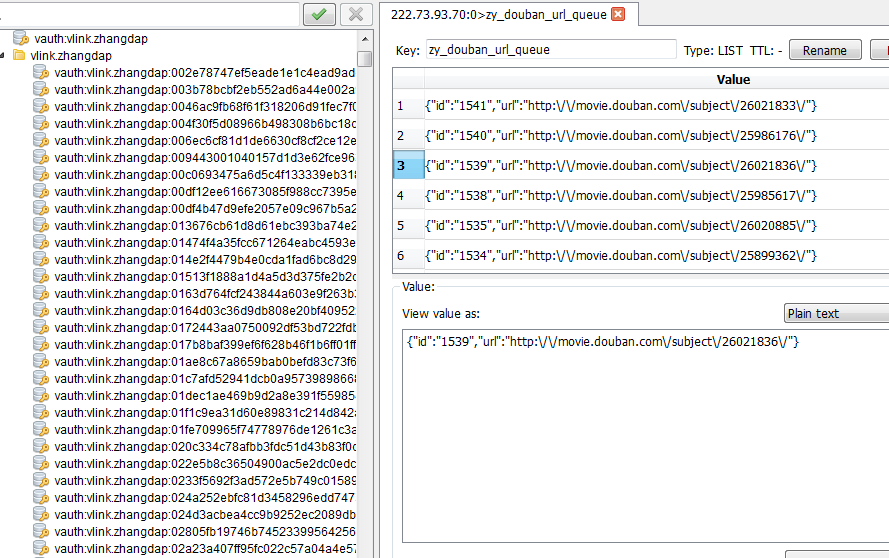
Task: Click key icon for 0163d764fcf243844a603e9f263b
Action: pos(41,293)
